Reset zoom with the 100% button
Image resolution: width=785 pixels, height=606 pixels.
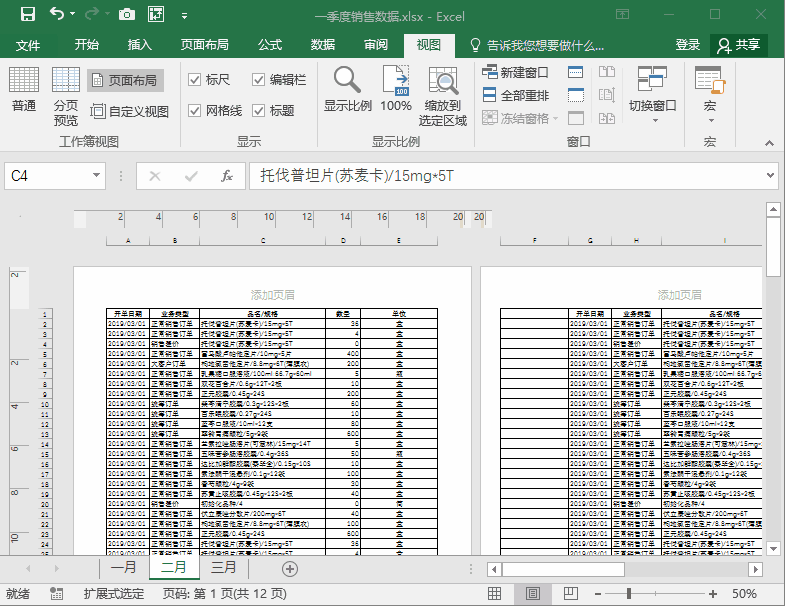(x=396, y=90)
